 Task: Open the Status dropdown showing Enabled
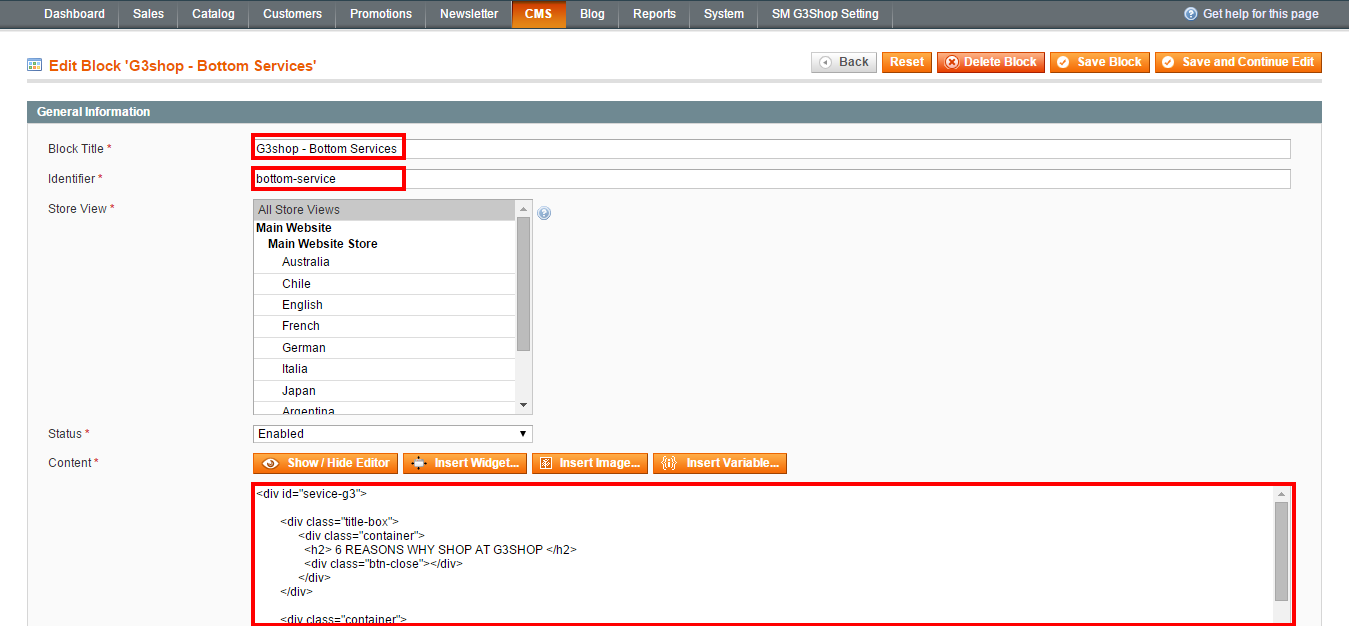tap(392, 434)
